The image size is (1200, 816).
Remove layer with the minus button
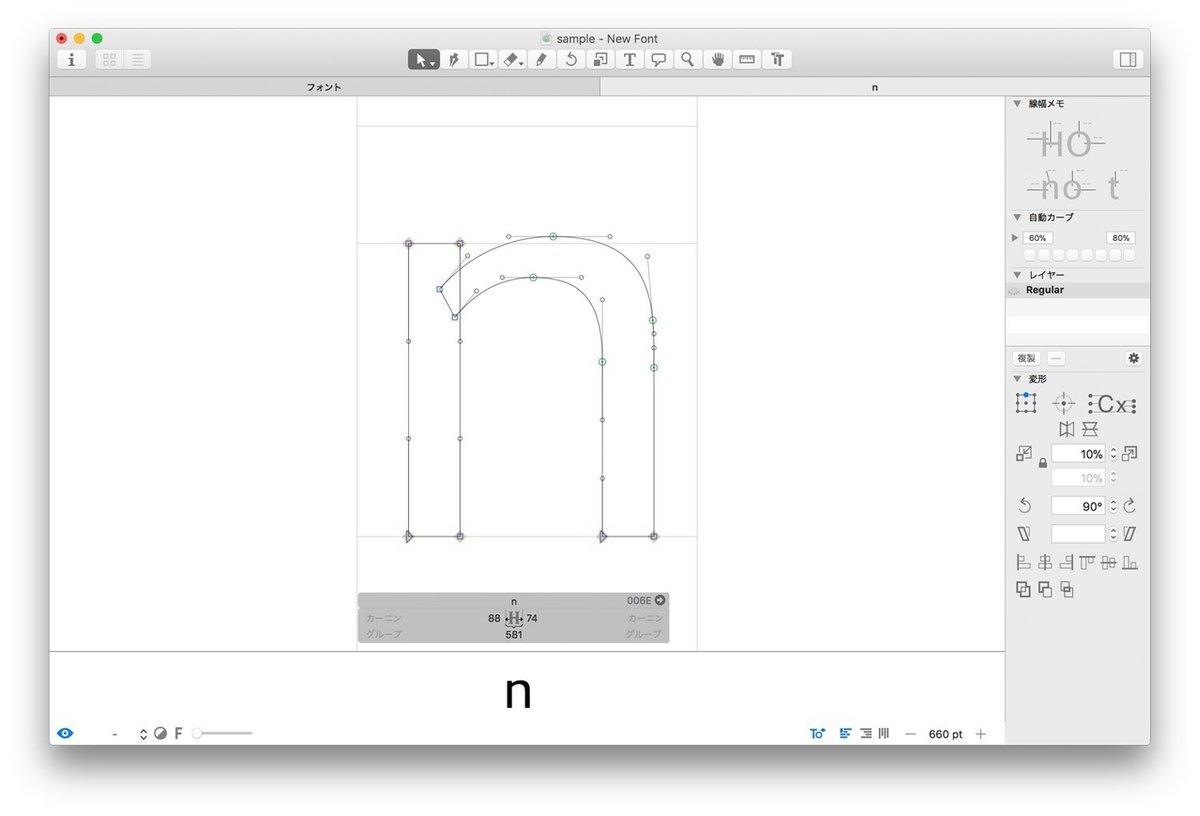1056,358
